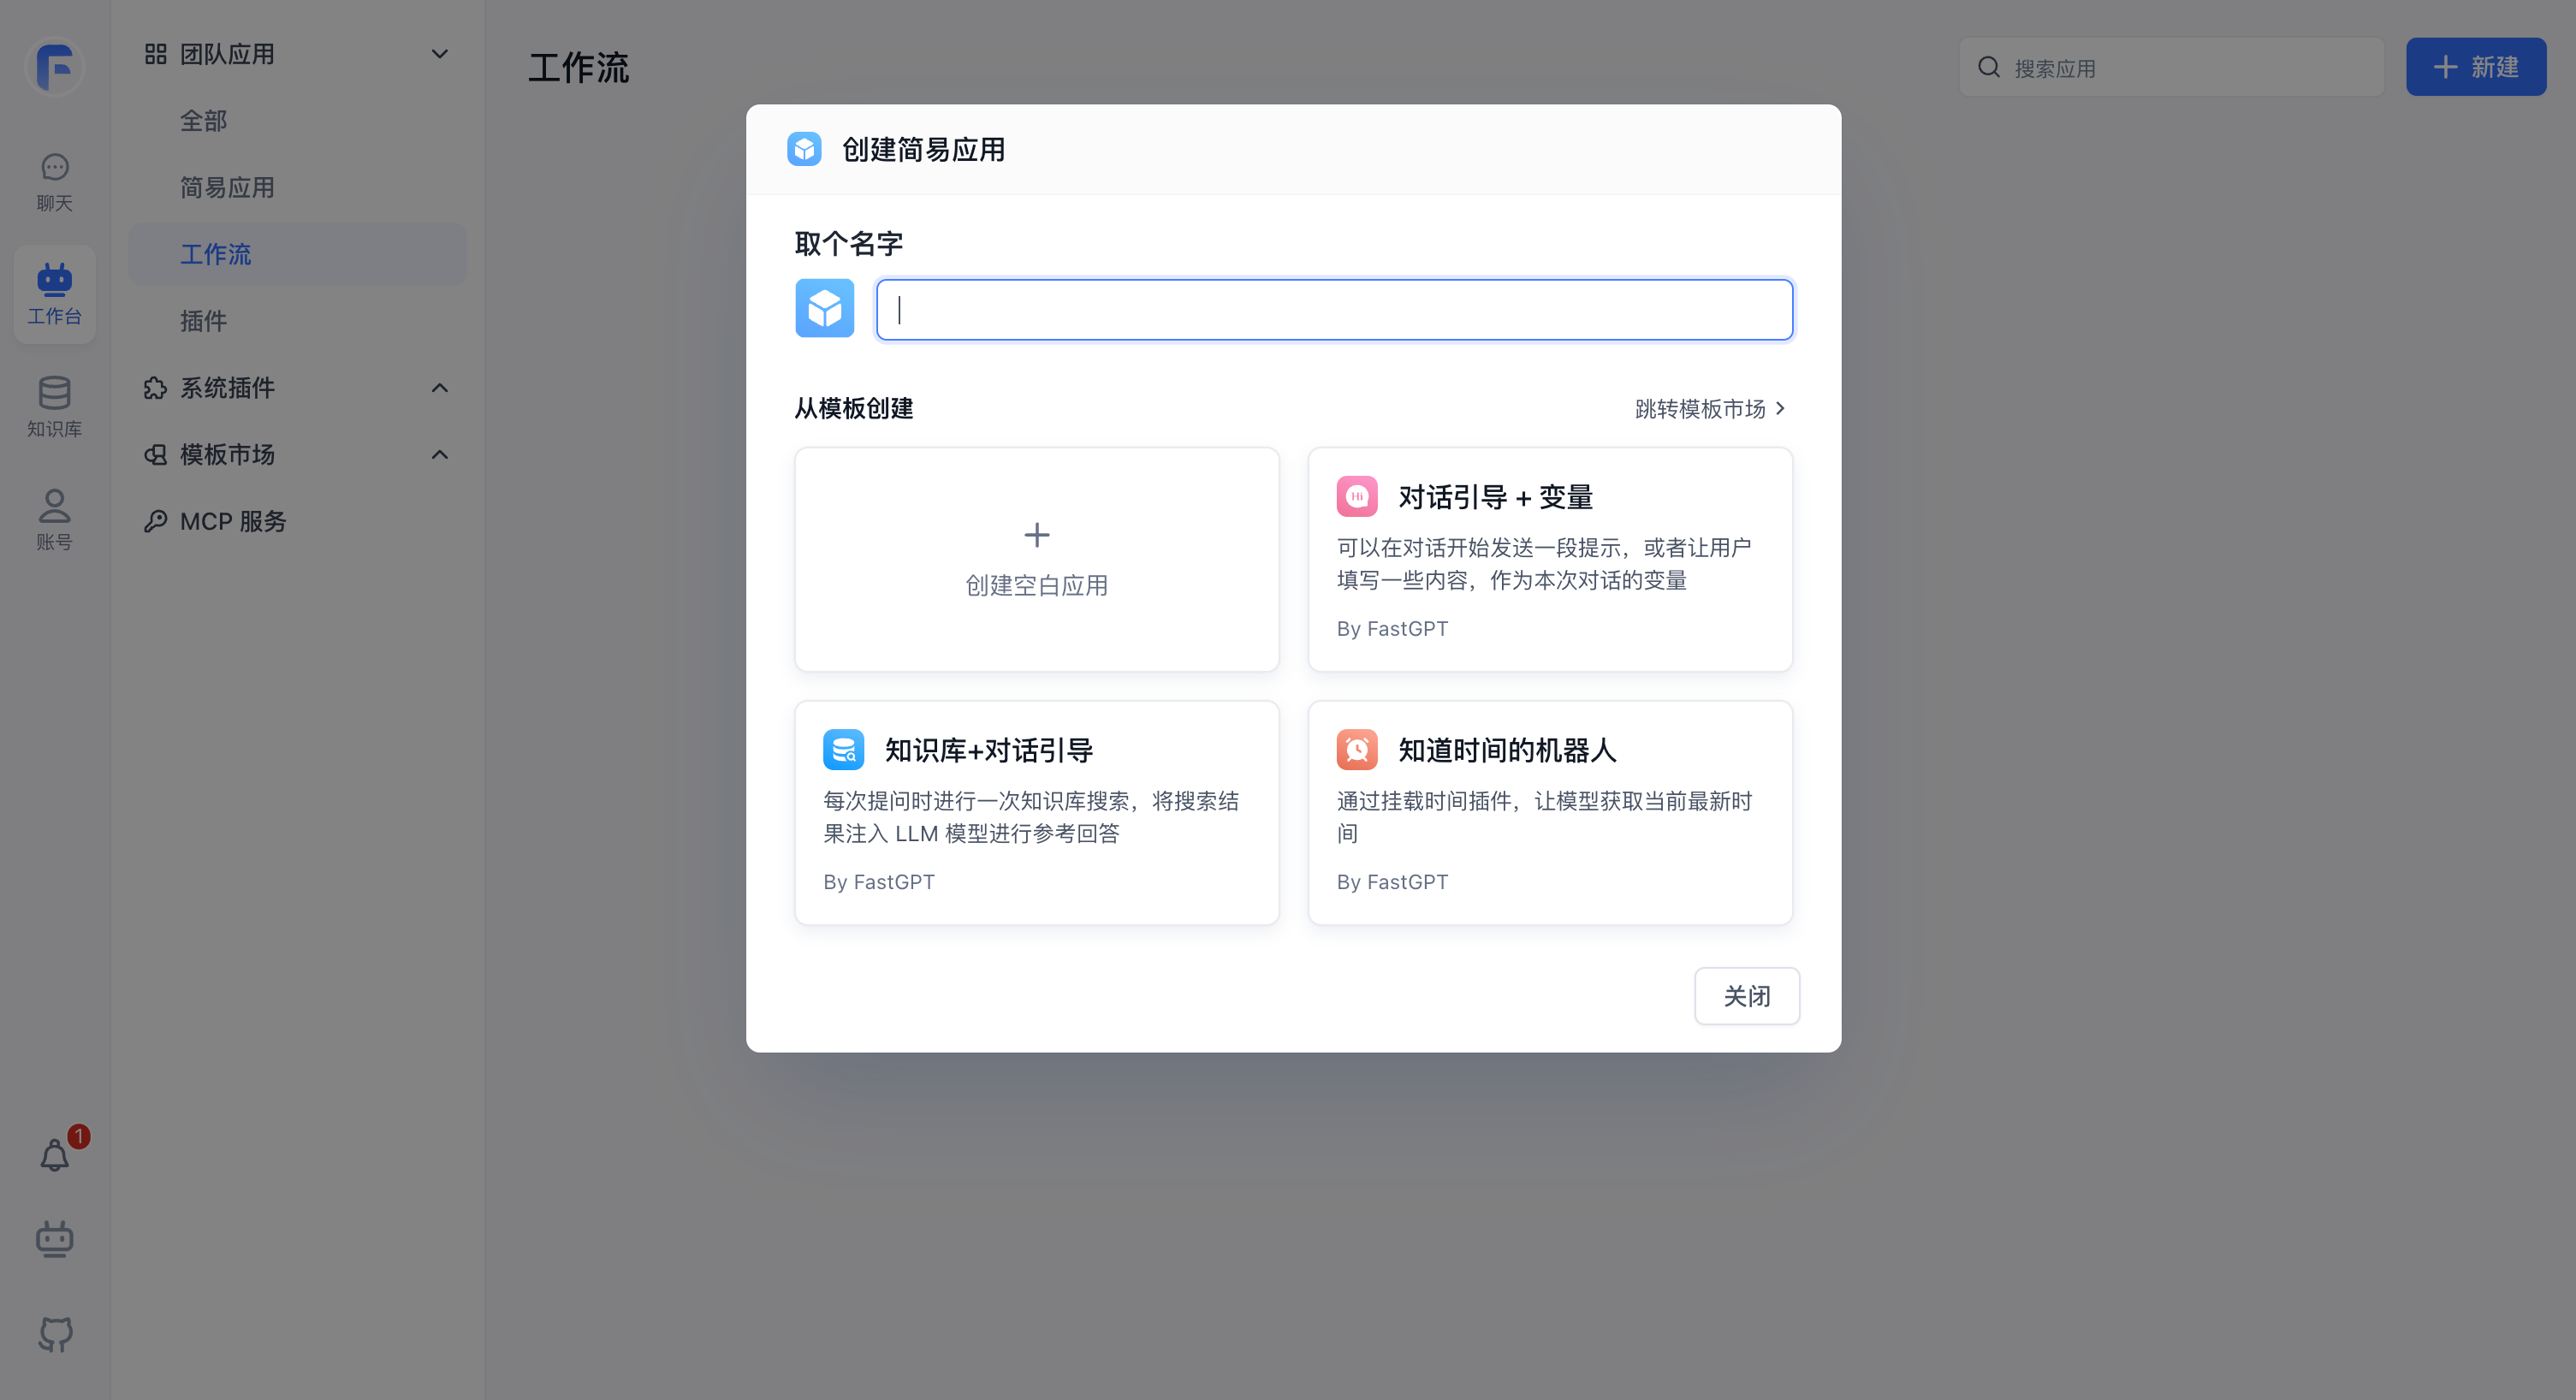Click the robot icon above GitHub icon
2576x1400 pixels.
click(54, 1238)
